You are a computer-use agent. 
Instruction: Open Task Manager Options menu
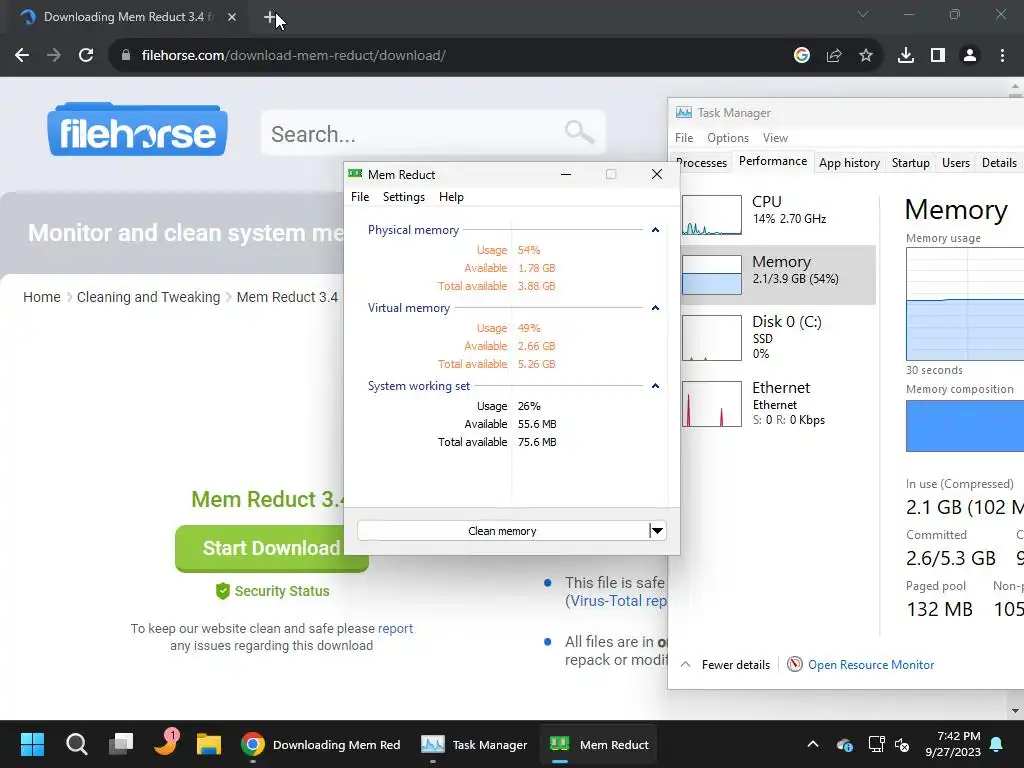click(728, 138)
